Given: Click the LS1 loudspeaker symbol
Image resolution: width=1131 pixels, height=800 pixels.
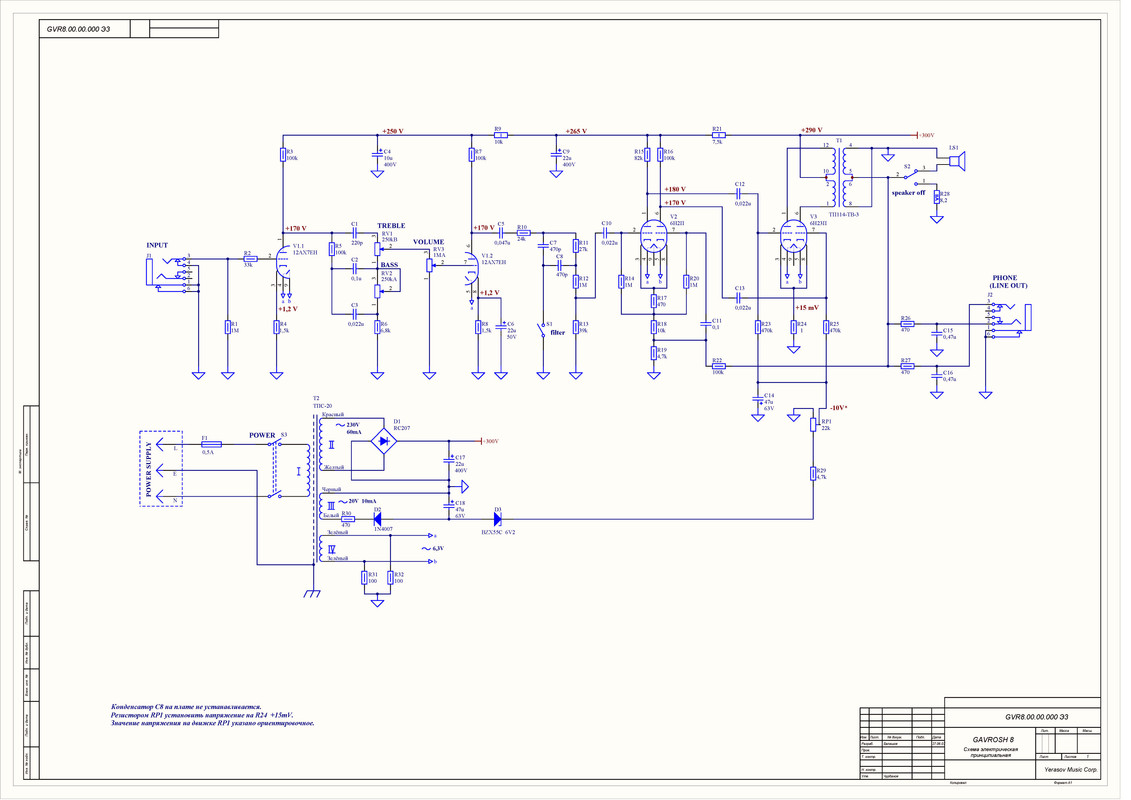Looking at the screenshot, I should point(956,162).
